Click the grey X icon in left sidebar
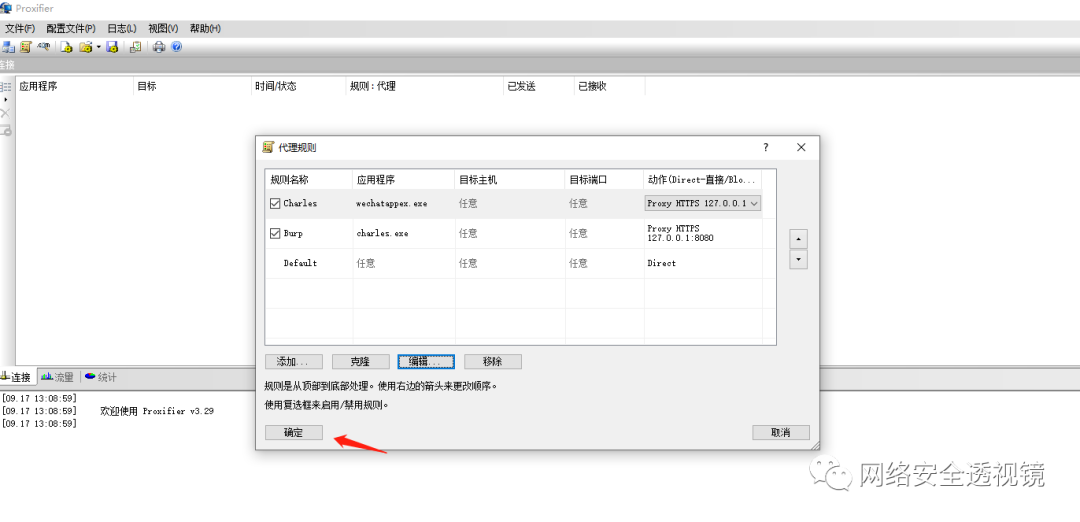1080x522 pixels. click(6, 113)
